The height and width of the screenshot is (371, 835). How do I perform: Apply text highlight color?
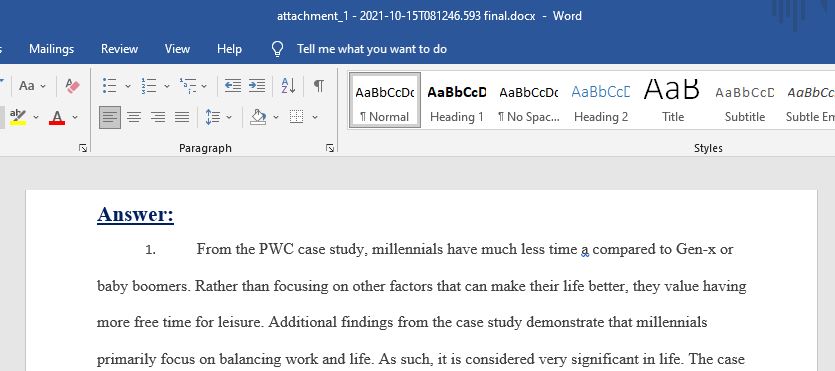tap(18, 117)
